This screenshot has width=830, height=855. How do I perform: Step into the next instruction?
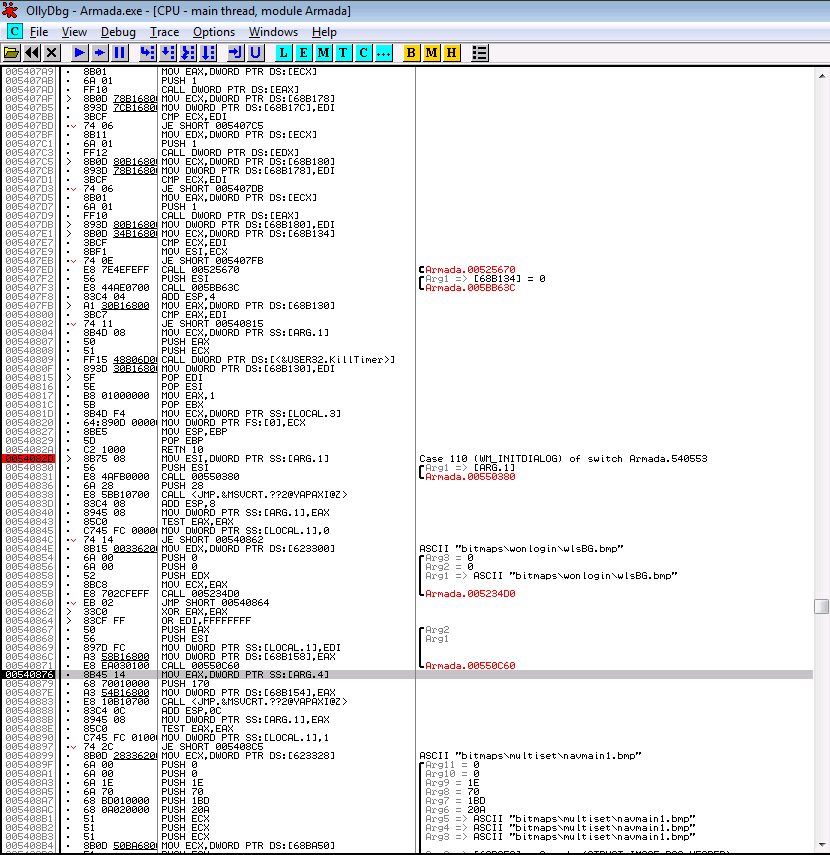tap(147, 53)
